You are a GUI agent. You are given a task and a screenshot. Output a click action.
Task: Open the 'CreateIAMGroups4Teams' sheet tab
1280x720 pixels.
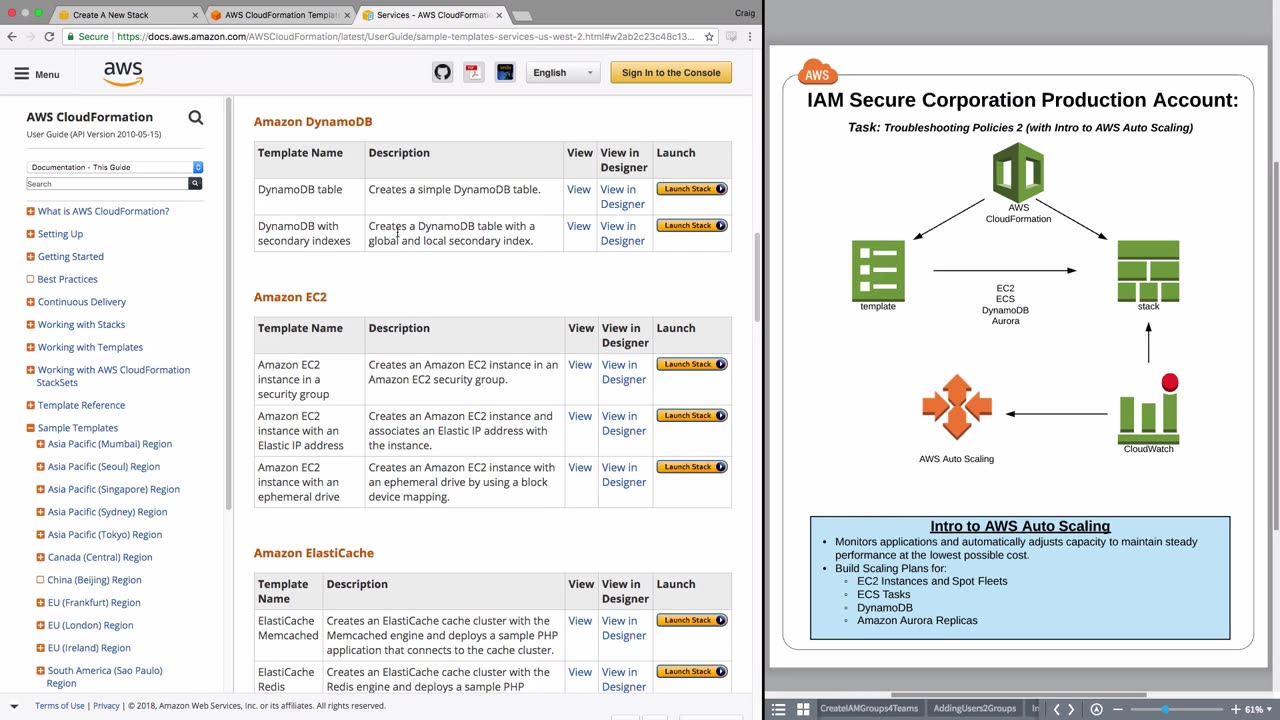(869, 709)
